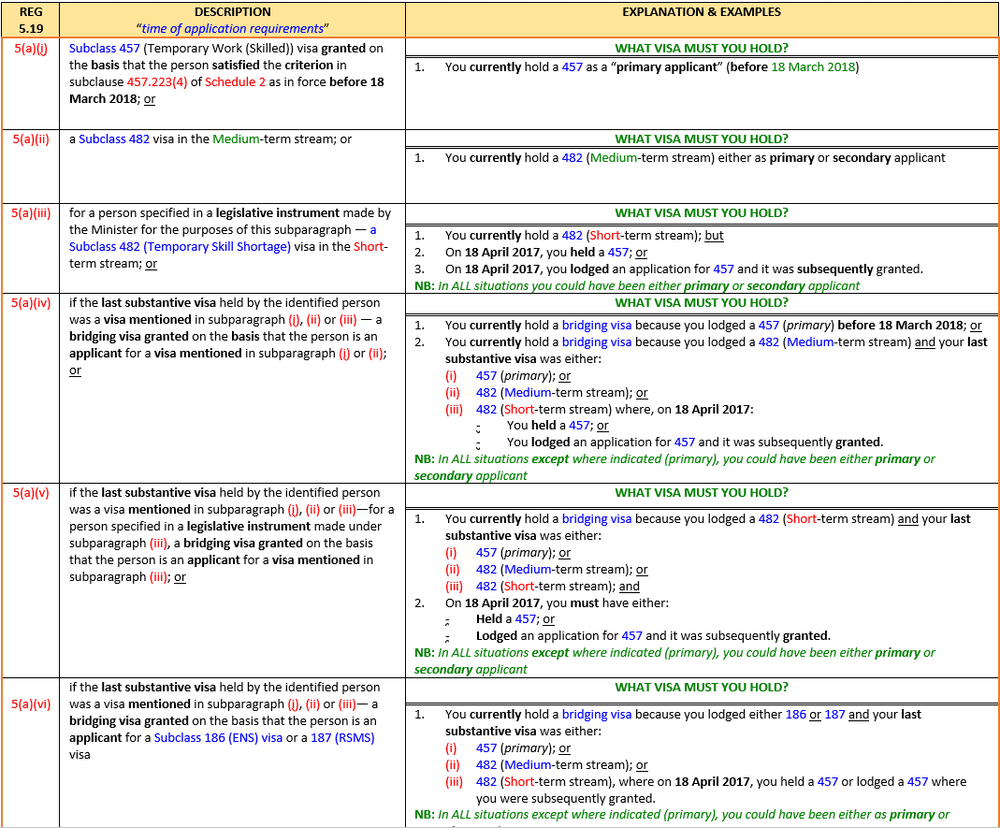Select the row label 5(a)(iv)
The image size is (1000, 828).
point(31,303)
